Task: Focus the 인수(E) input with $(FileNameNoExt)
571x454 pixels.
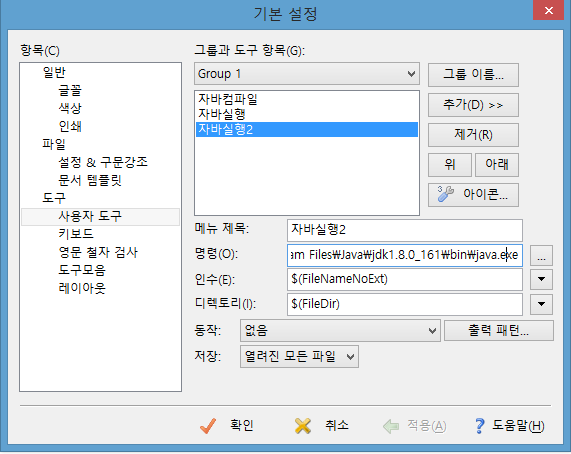Action: pyautogui.click(x=405, y=280)
